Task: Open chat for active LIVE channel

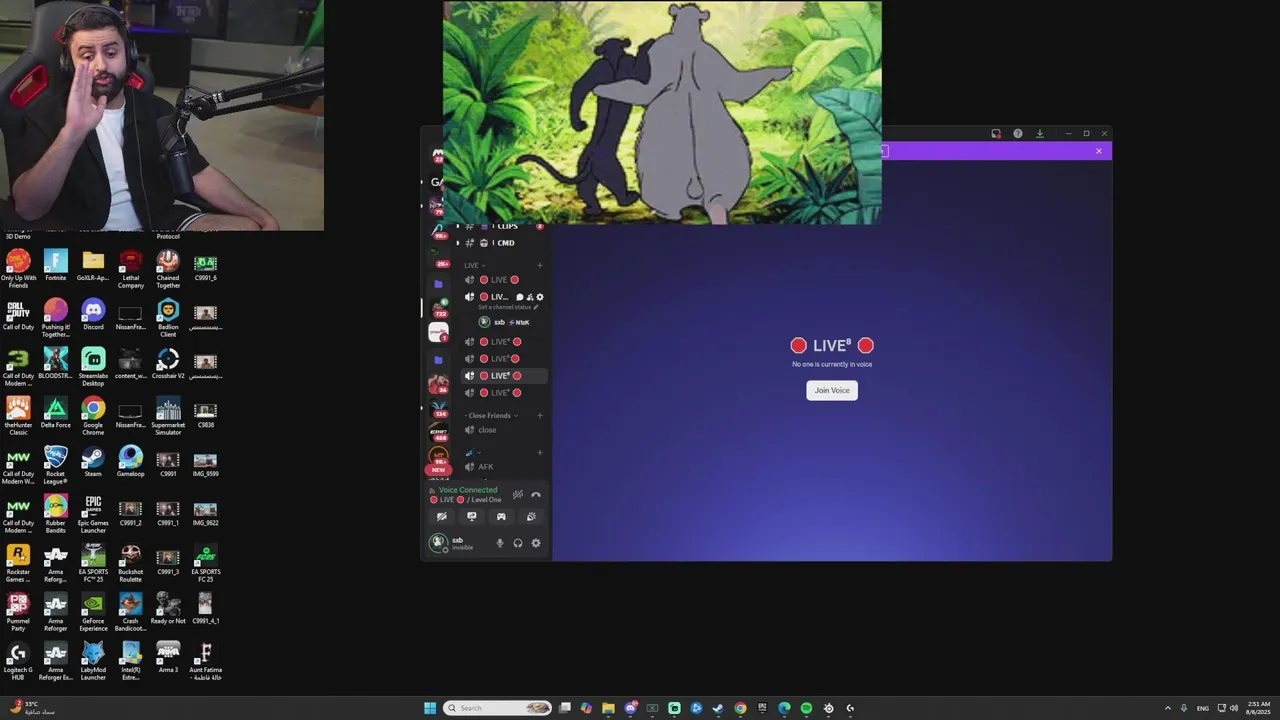Action: point(519,297)
